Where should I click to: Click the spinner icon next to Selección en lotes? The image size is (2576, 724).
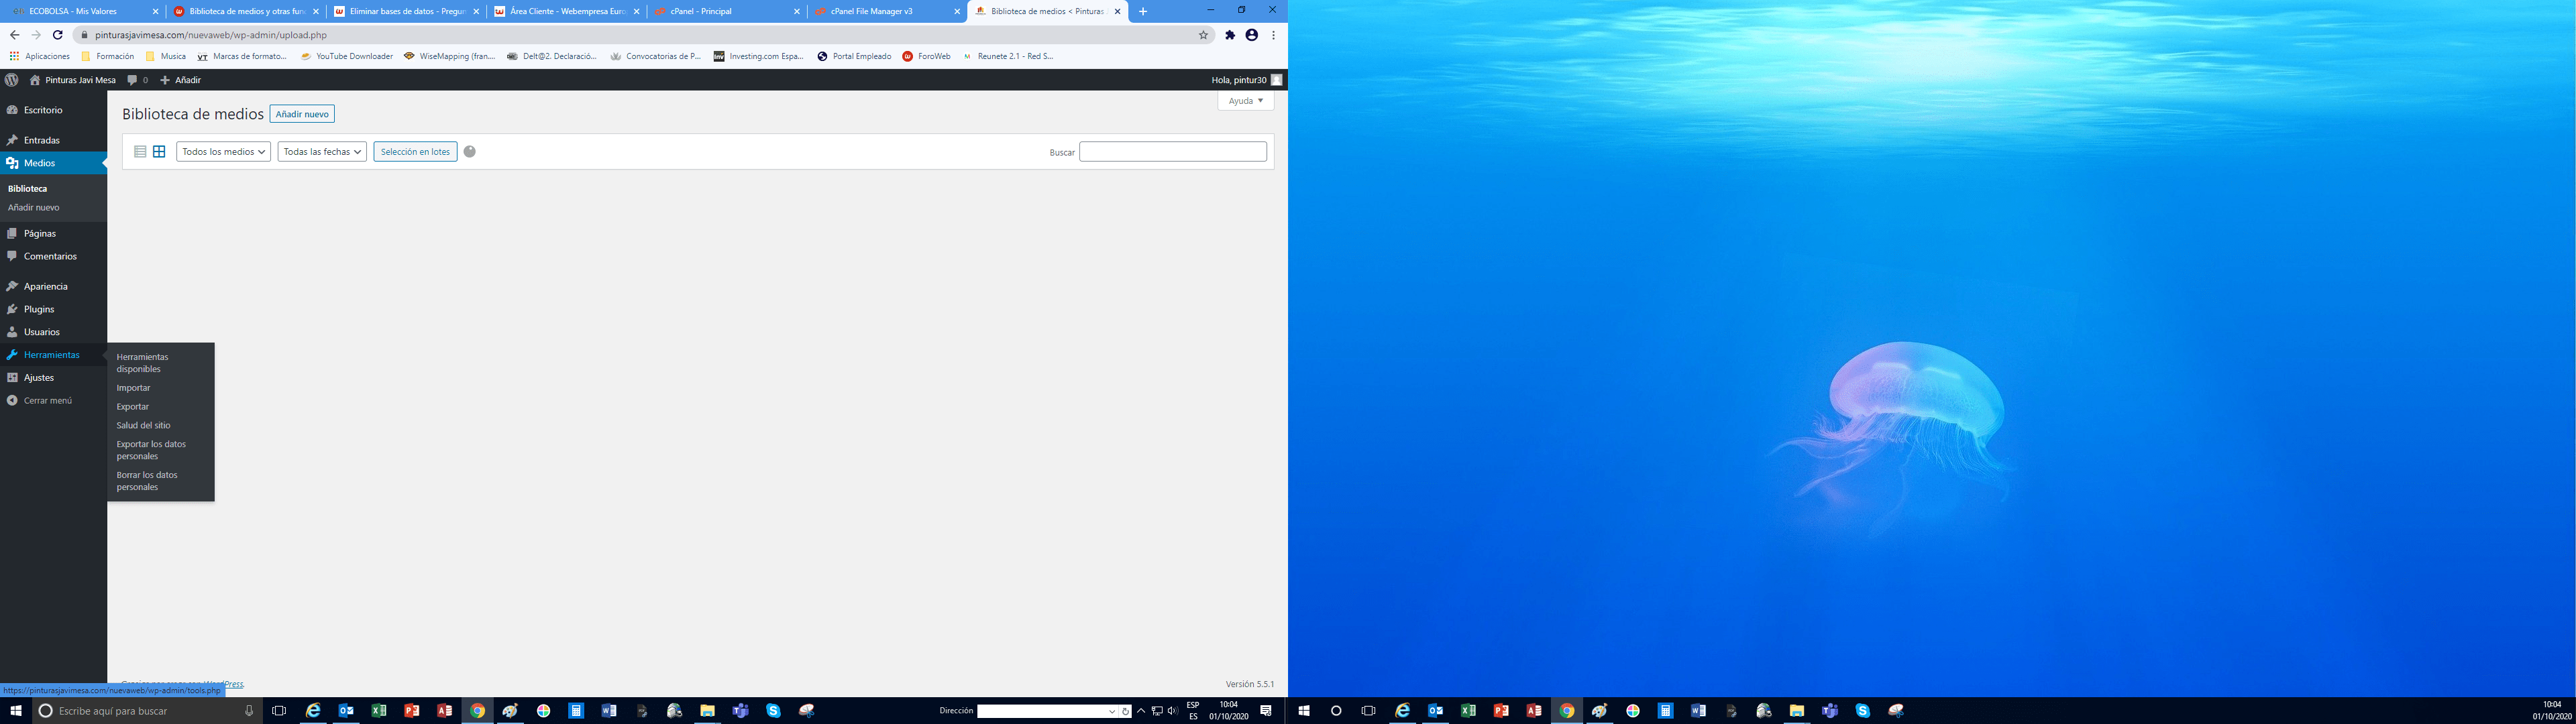coord(470,152)
